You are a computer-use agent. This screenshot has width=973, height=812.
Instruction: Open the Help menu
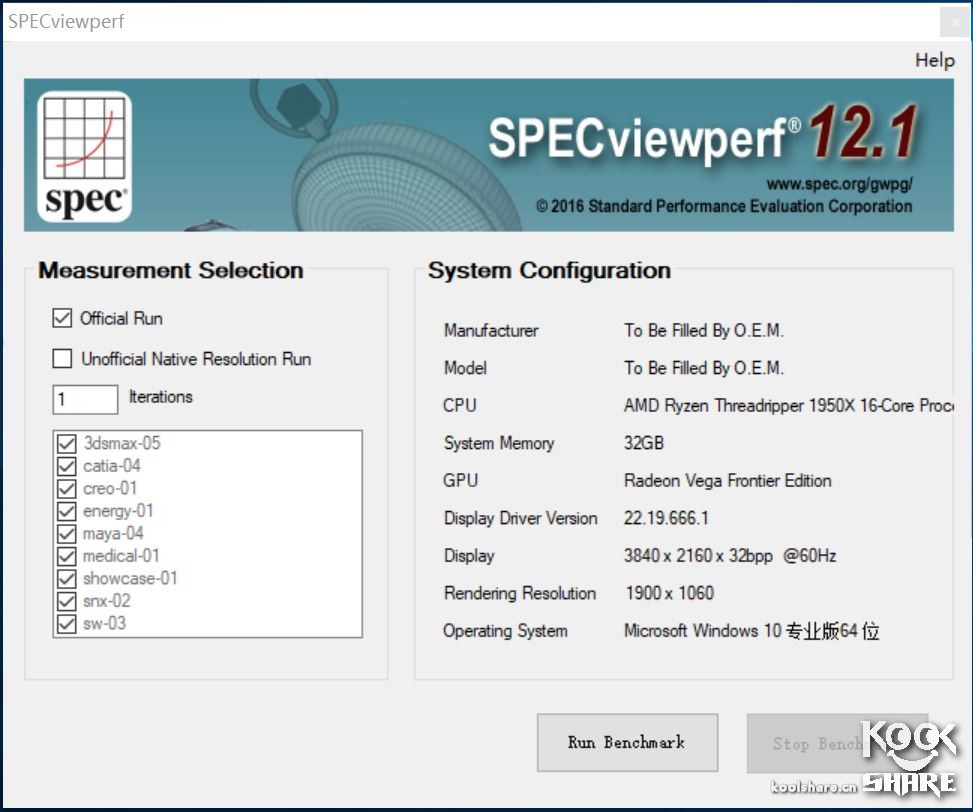[934, 60]
